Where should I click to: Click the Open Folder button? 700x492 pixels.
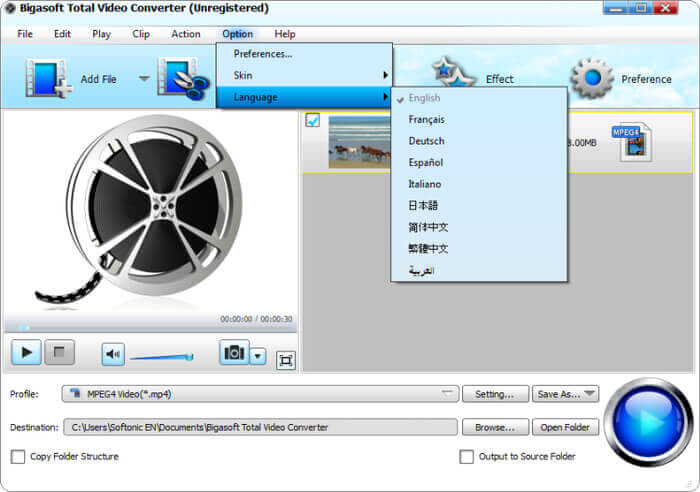point(565,427)
